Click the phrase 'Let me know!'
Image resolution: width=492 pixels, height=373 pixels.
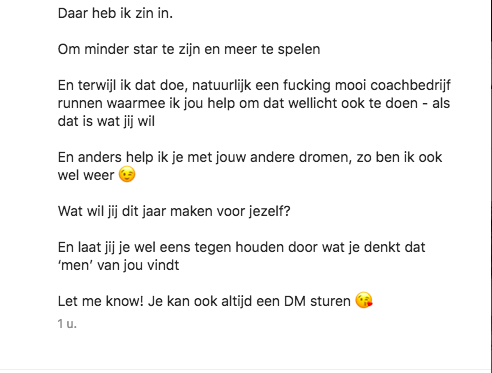(101, 301)
